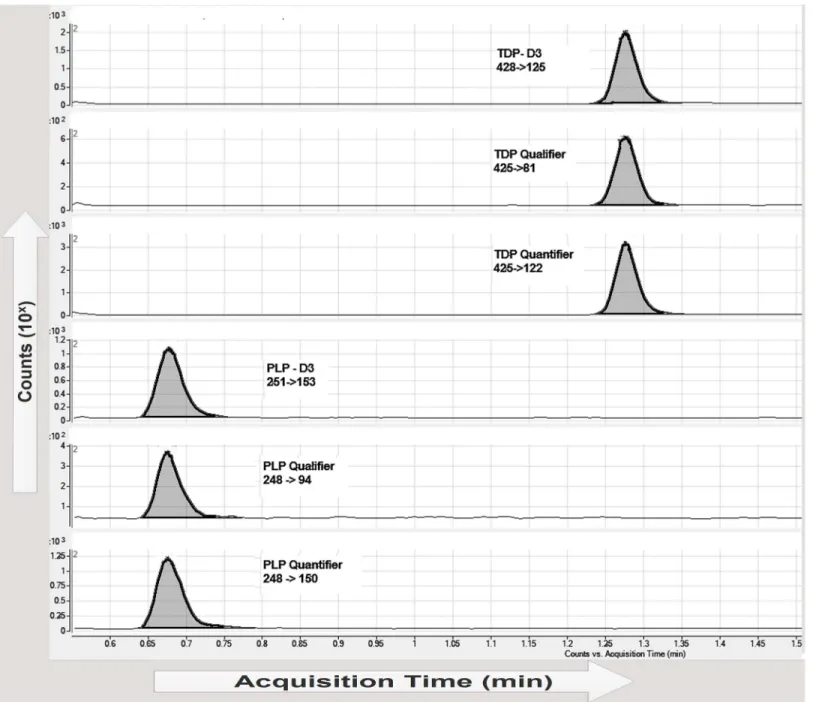This screenshot has width=813, height=702.
Task: Click time-axis tick label 1.1
Action: [x=490, y=643]
